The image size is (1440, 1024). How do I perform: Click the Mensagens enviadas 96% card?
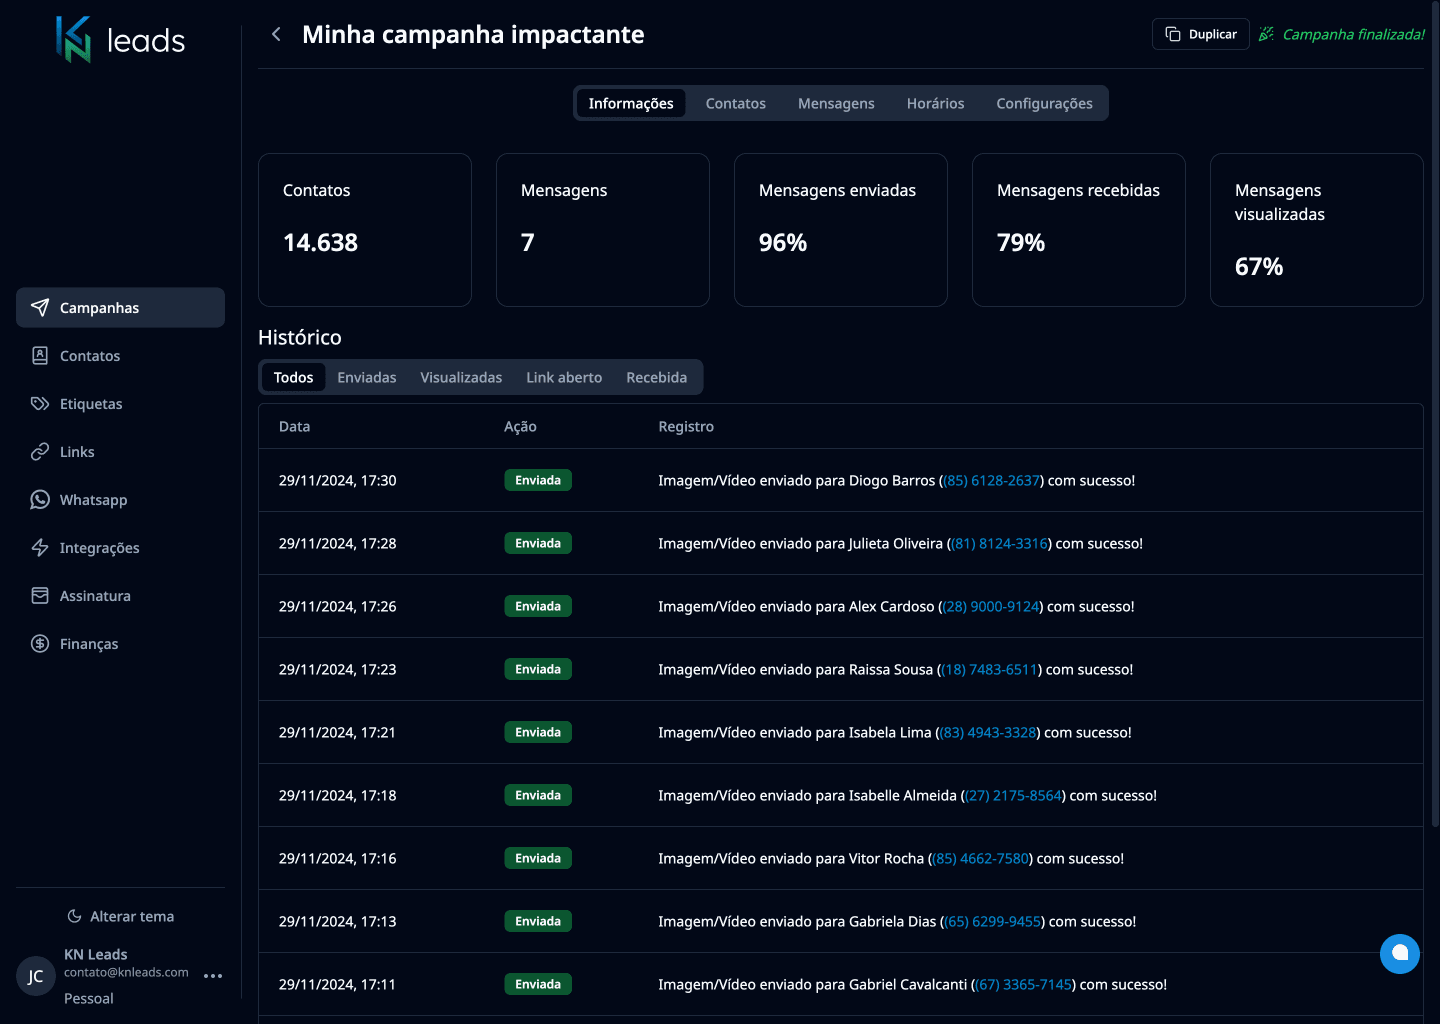[x=841, y=230]
